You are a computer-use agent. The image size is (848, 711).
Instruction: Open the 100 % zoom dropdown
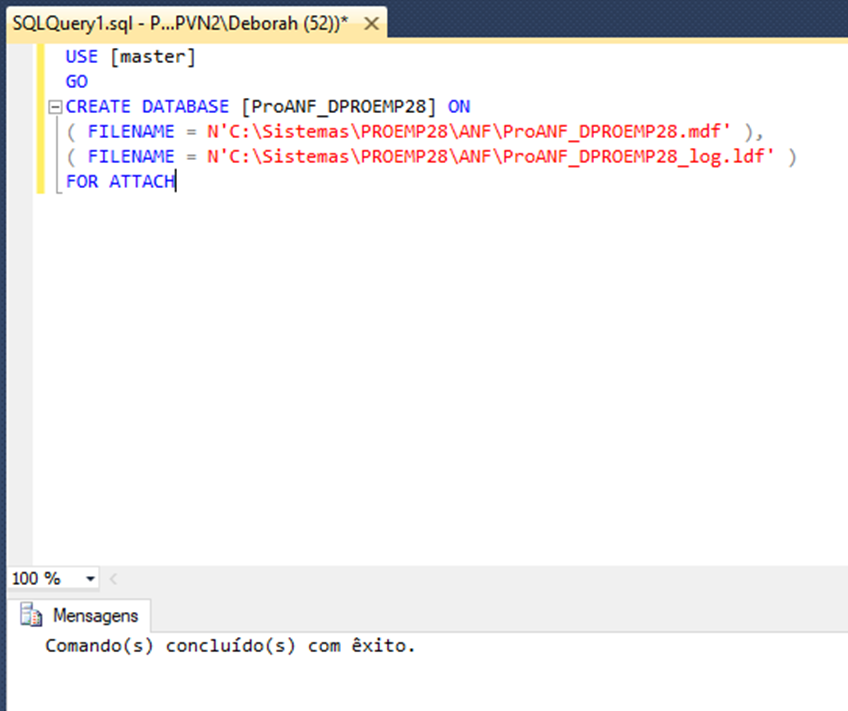pos(90,579)
